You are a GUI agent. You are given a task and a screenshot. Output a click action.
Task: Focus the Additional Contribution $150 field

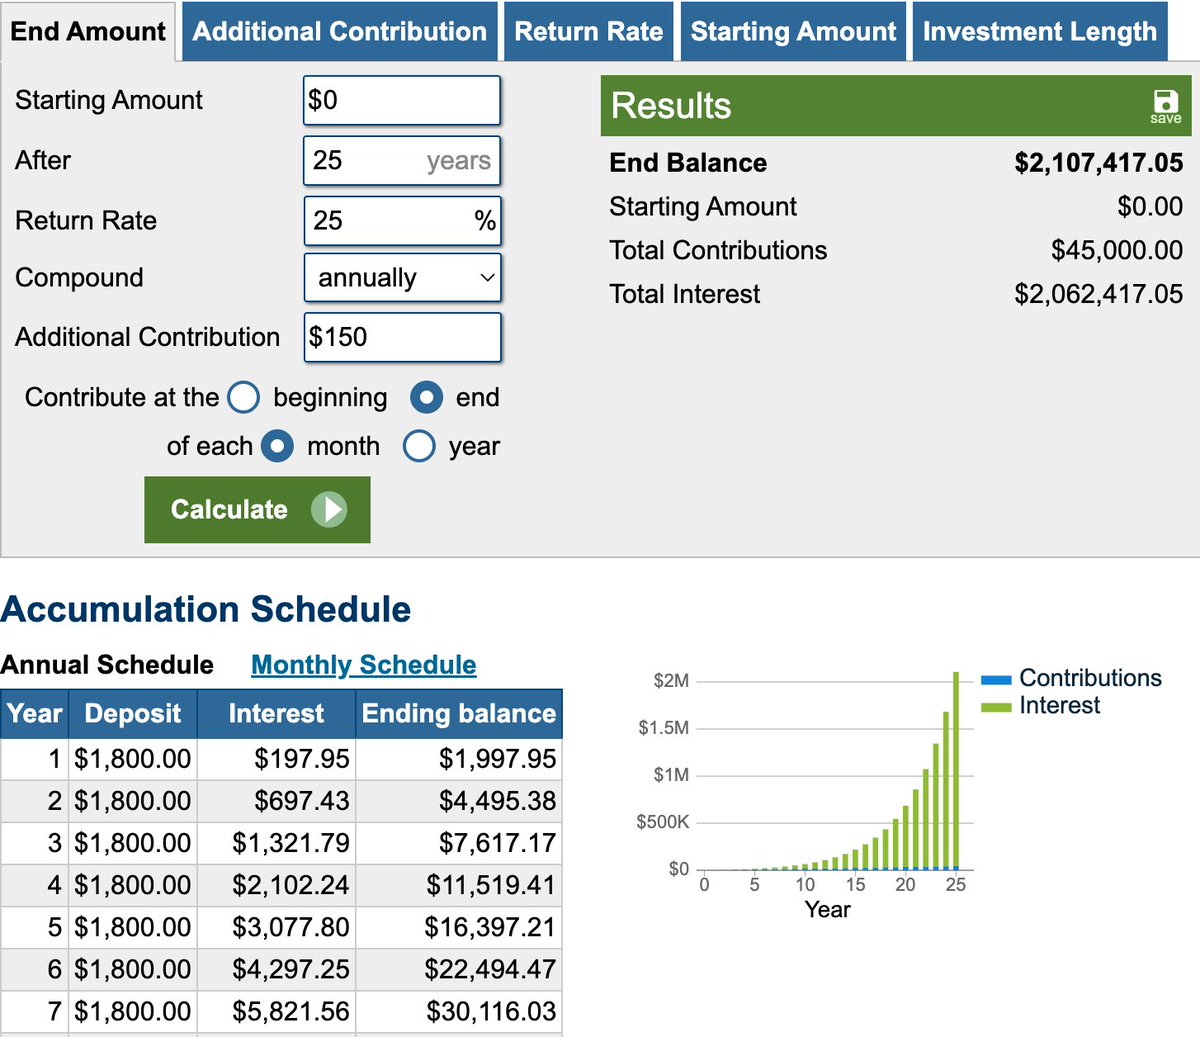point(402,337)
